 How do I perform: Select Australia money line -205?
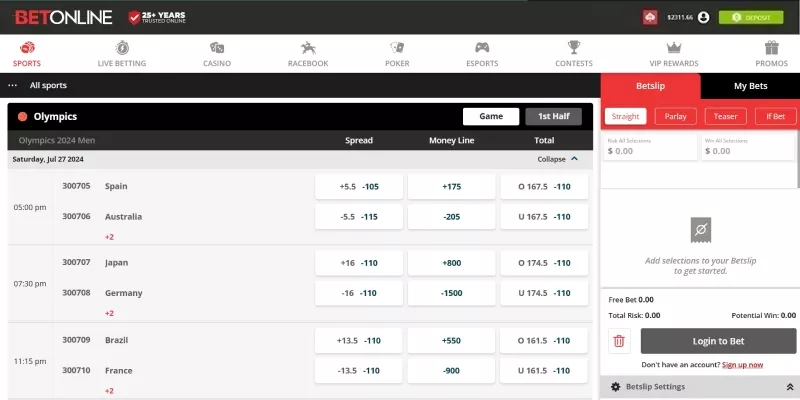coord(452,217)
